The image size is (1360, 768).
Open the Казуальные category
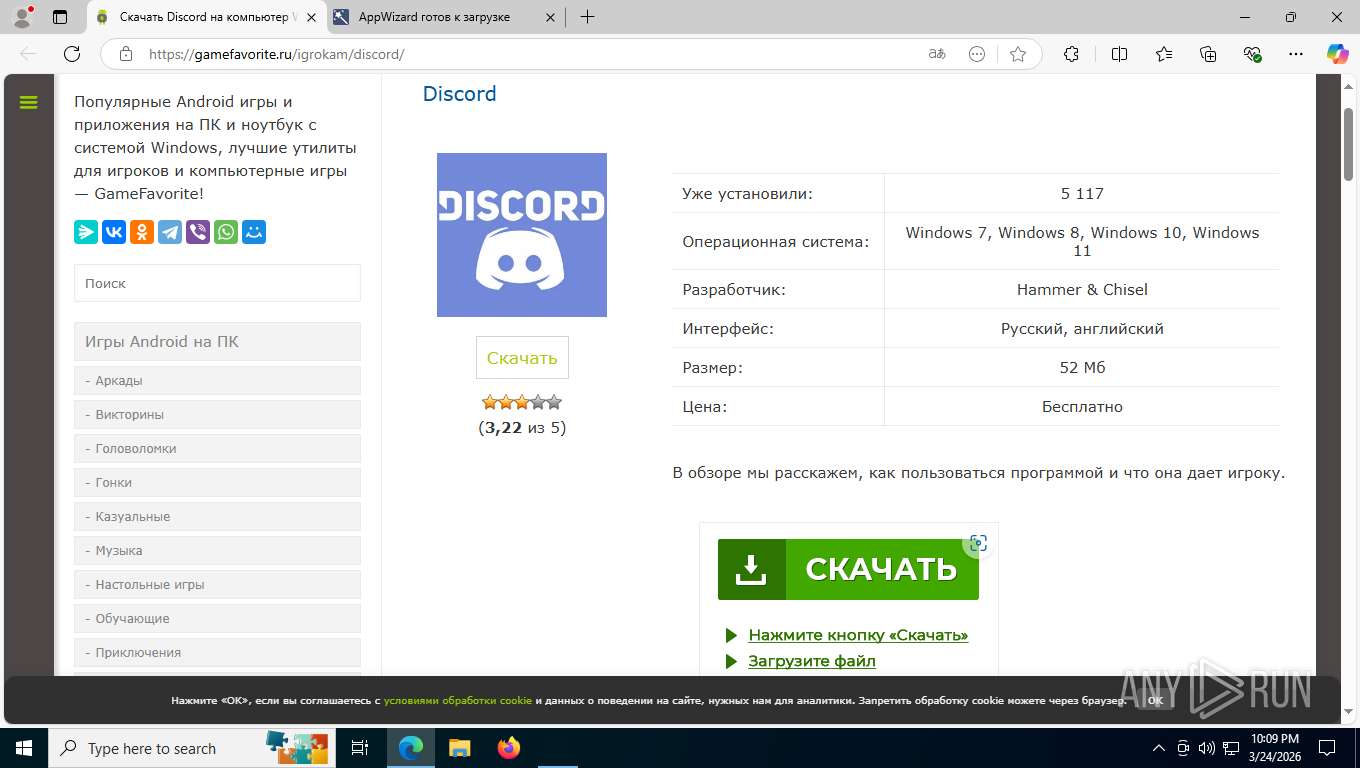pyautogui.click(x=217, y=516)
